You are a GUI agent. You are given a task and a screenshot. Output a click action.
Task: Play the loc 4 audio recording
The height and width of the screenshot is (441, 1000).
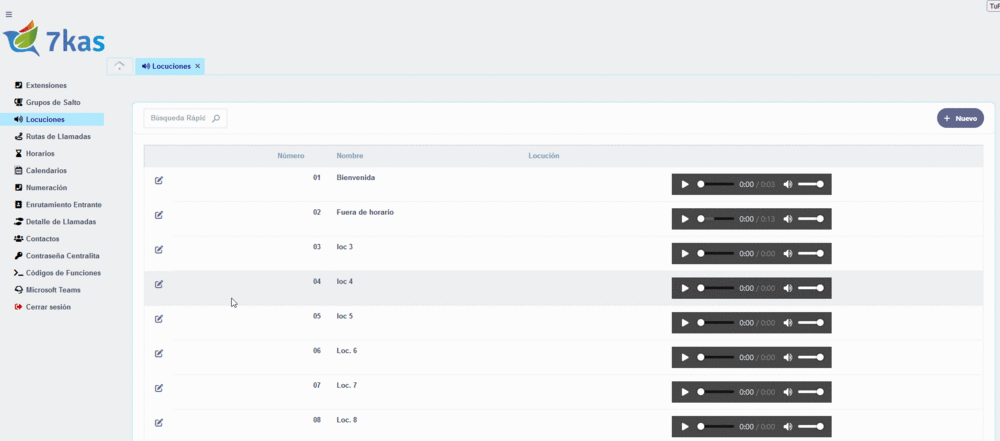click(685, 288)
